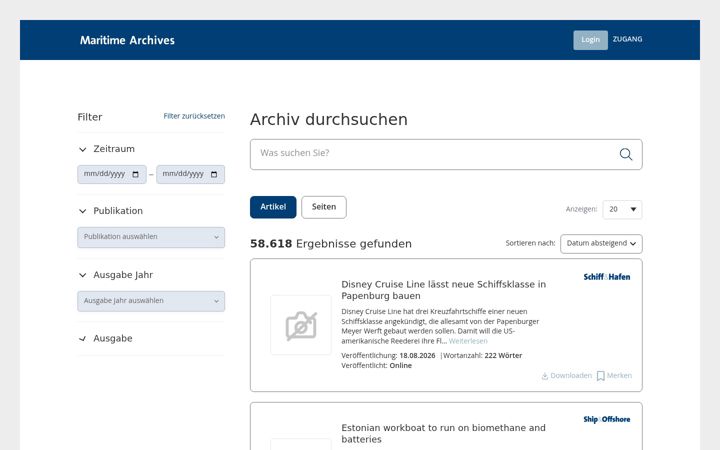
Task: Open the ZUGANG link in header
Action: (627, 39)
